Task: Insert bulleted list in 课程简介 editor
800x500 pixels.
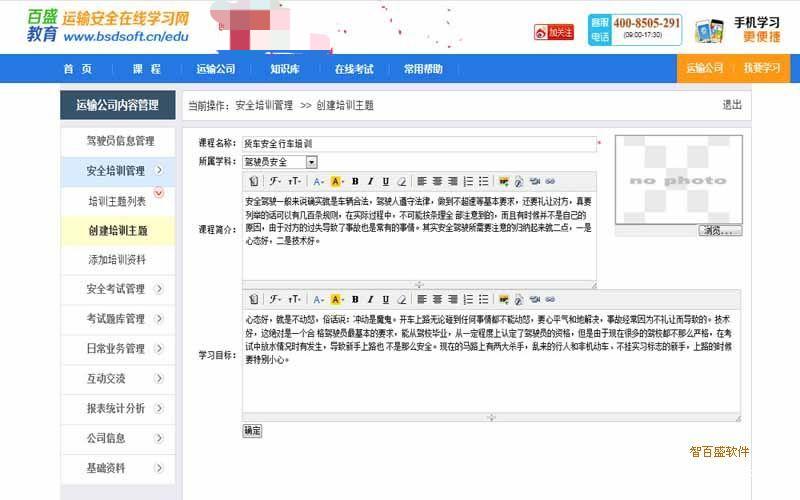Action: click(x=484, y=181)
